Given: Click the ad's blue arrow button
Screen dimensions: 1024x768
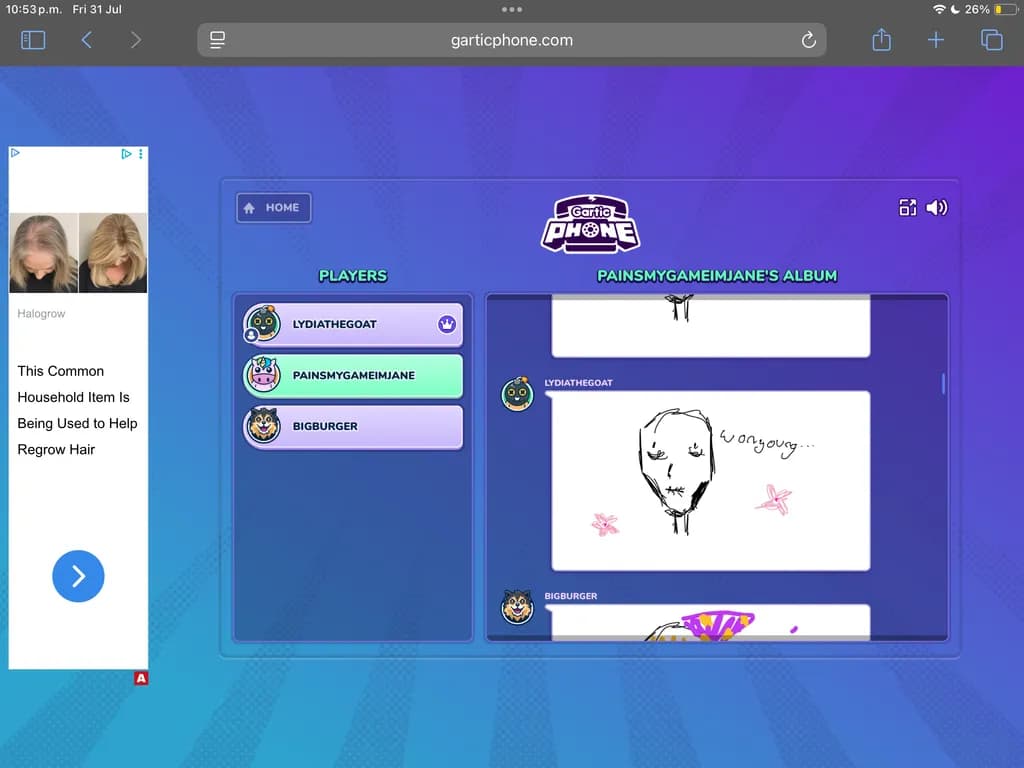Looking at the screenshot, I should [x=78, y=576].
